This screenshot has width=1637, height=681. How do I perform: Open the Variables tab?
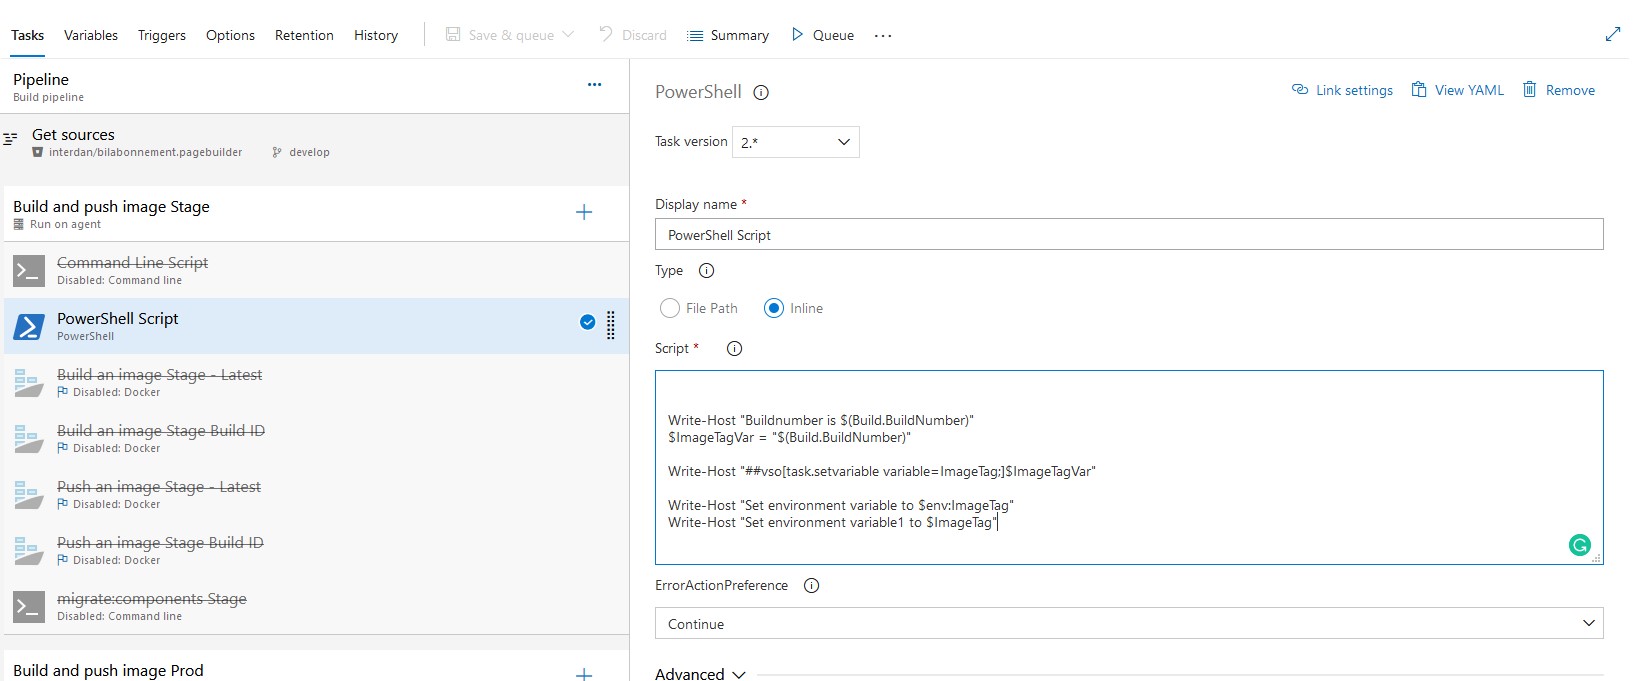coord(91,35)
